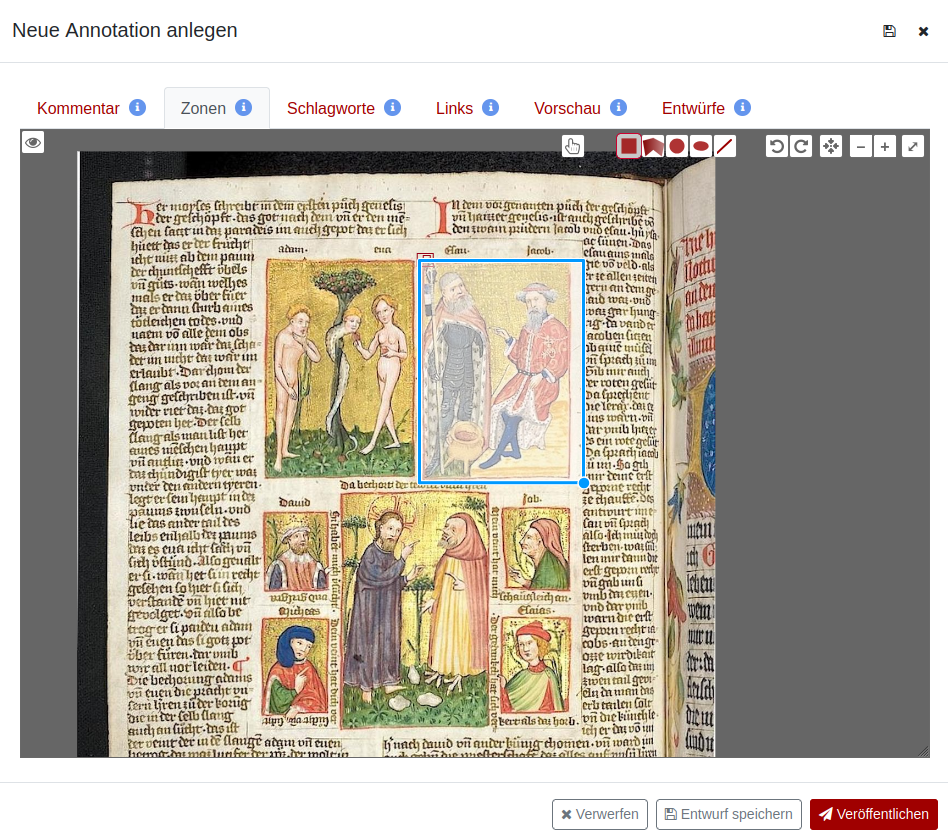Click the Verwerfen button
The image size is (948, 837).
point(600,814)
